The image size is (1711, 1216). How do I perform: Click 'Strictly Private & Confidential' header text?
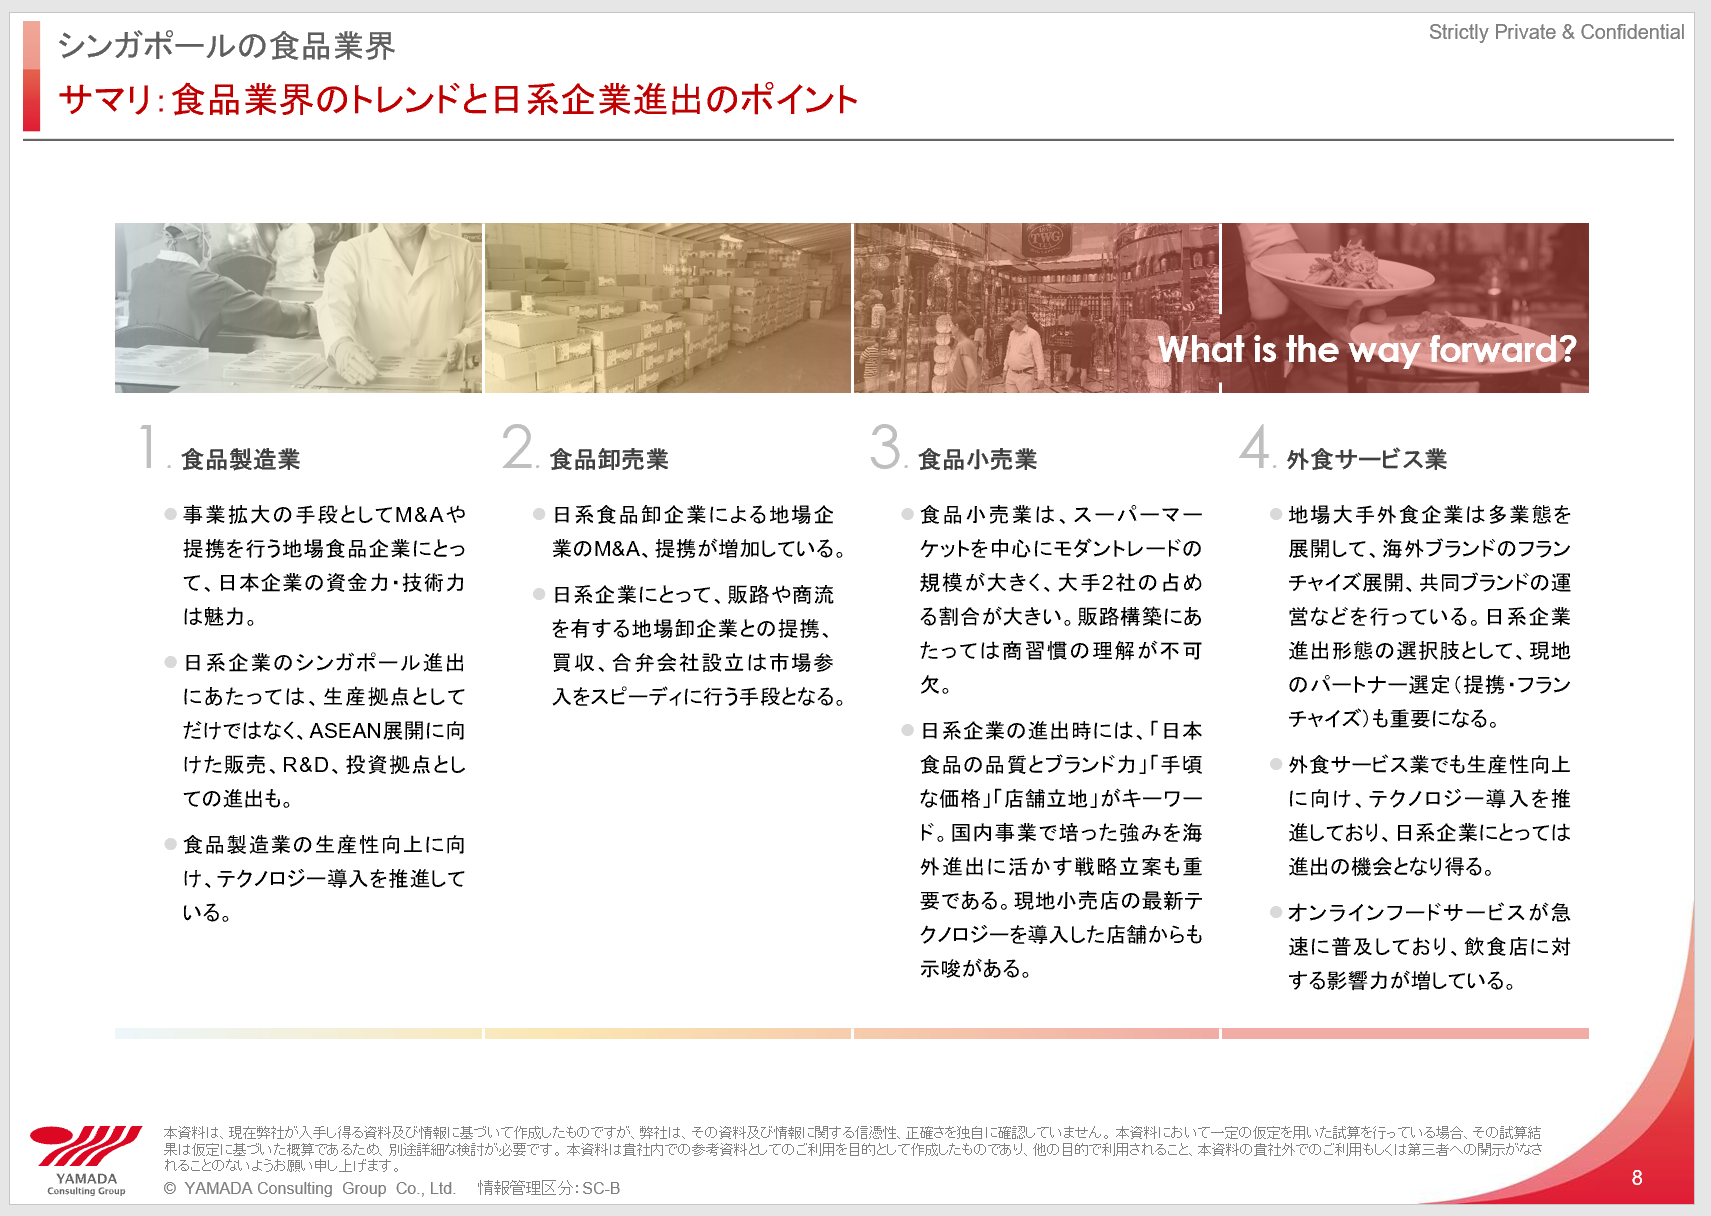(x=1556, y=32)
